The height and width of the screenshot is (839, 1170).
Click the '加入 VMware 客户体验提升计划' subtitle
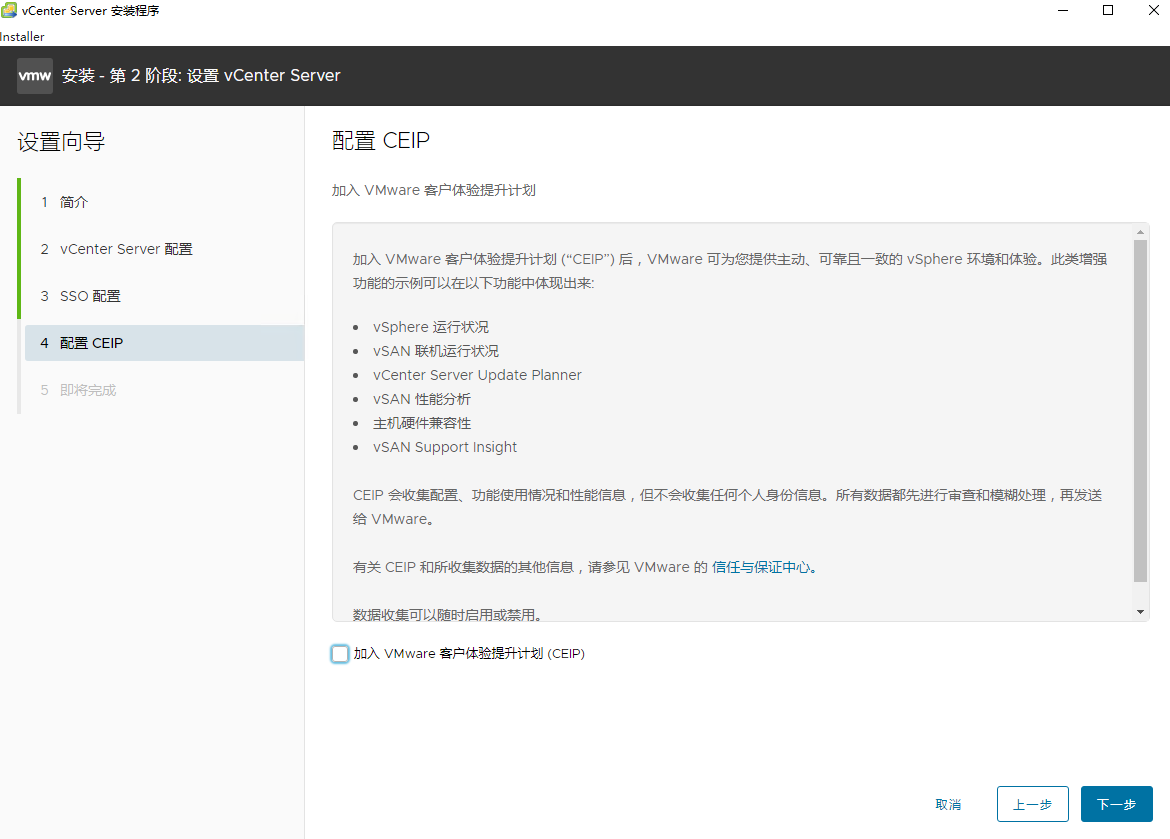pos(434,190)
